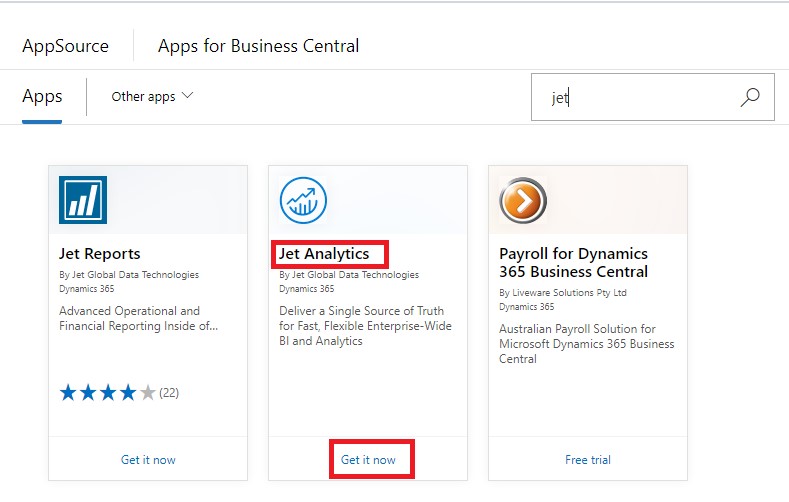Viewport: 789px width, 502px height.
Task: Click the (22) review count on Jet Reports
Action: pyautogui.click(x=169, y=393)
